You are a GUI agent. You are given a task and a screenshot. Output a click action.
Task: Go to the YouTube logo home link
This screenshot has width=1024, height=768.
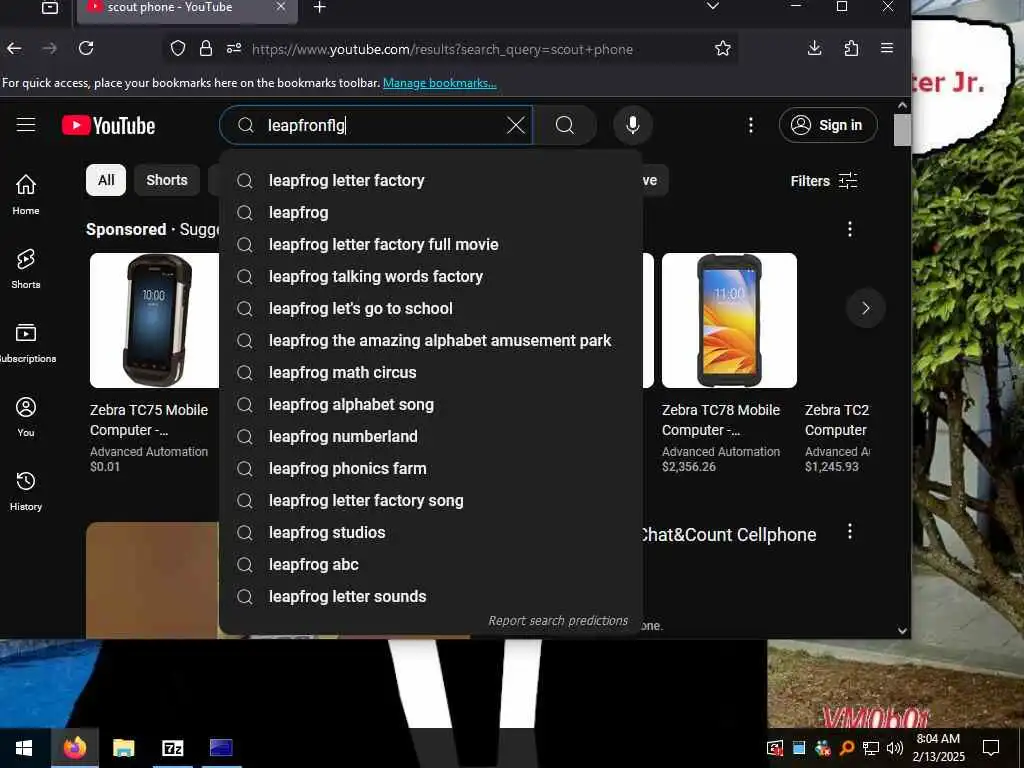(x=108, y=125)
